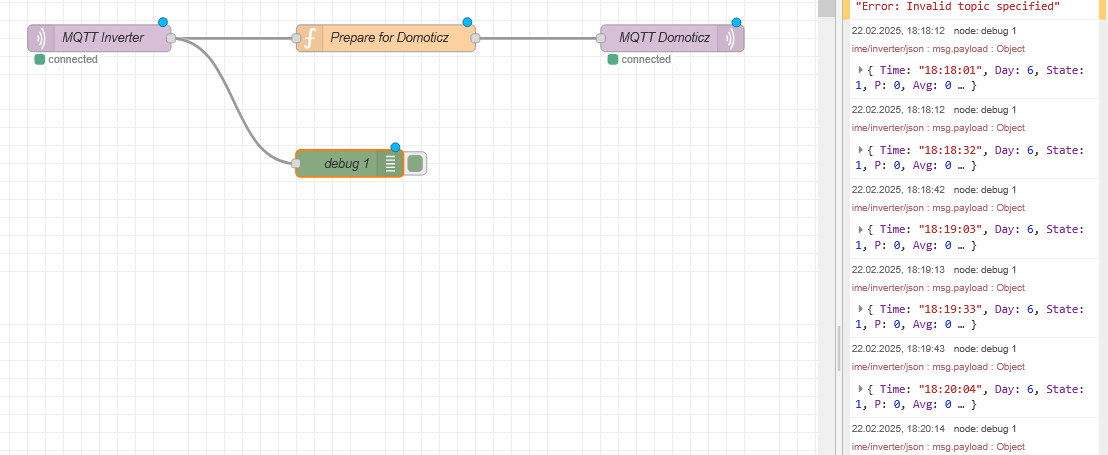
Task: Expand the debug object with Time 18:19:03
Action: click(861, 229)
